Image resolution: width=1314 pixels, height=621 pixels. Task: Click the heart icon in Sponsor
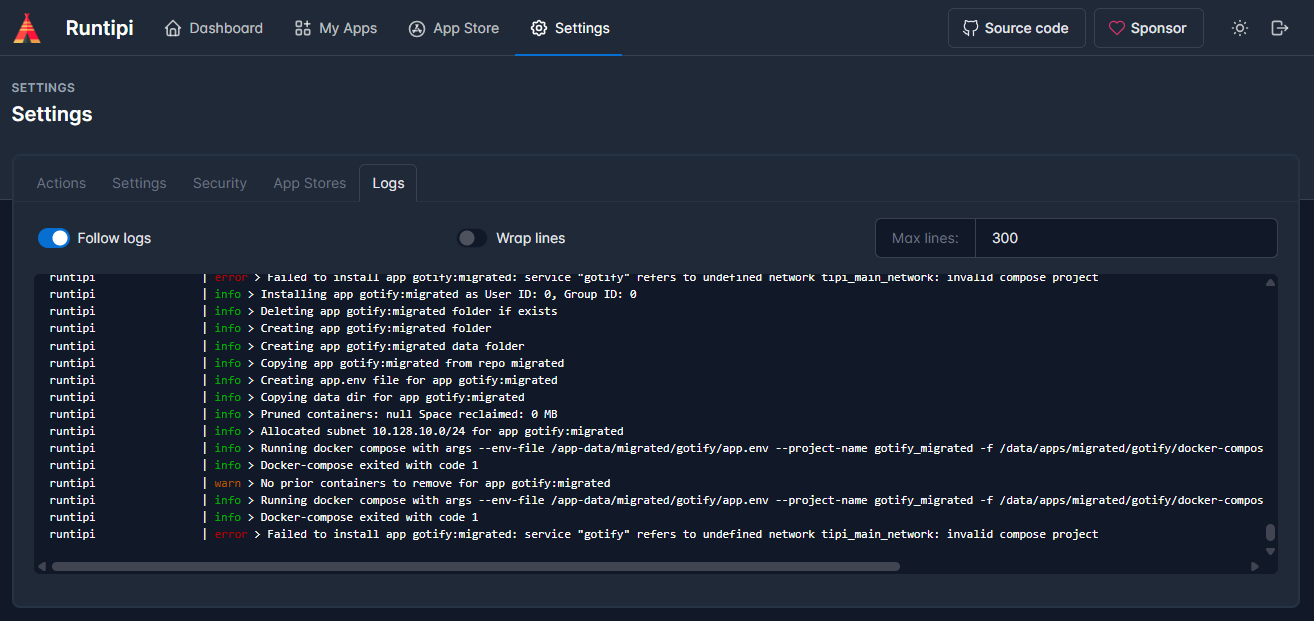tap(1117, 28)
